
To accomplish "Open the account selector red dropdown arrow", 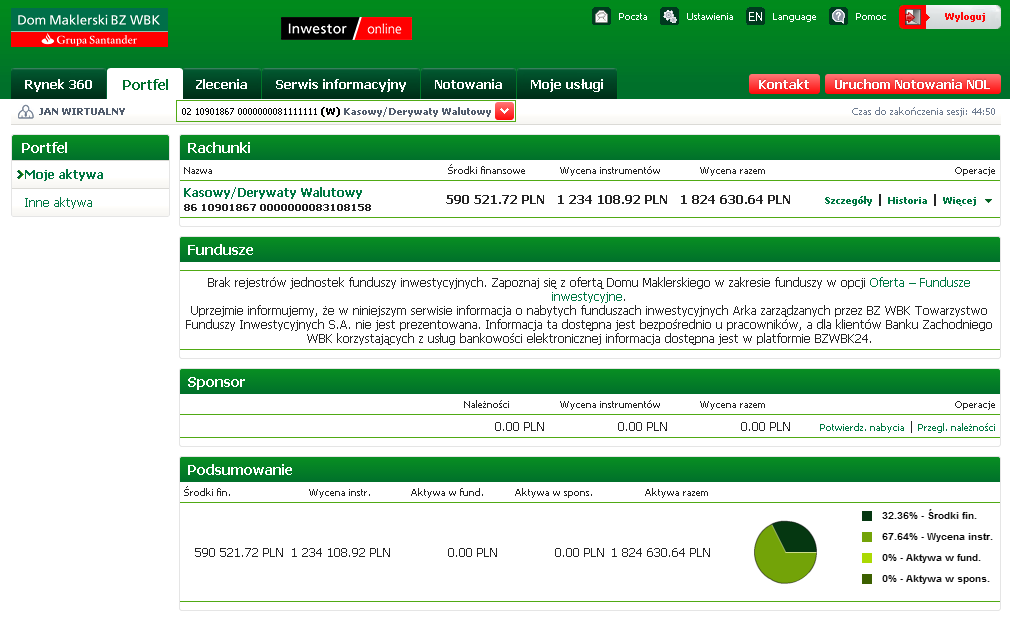I will click(504, 111).
